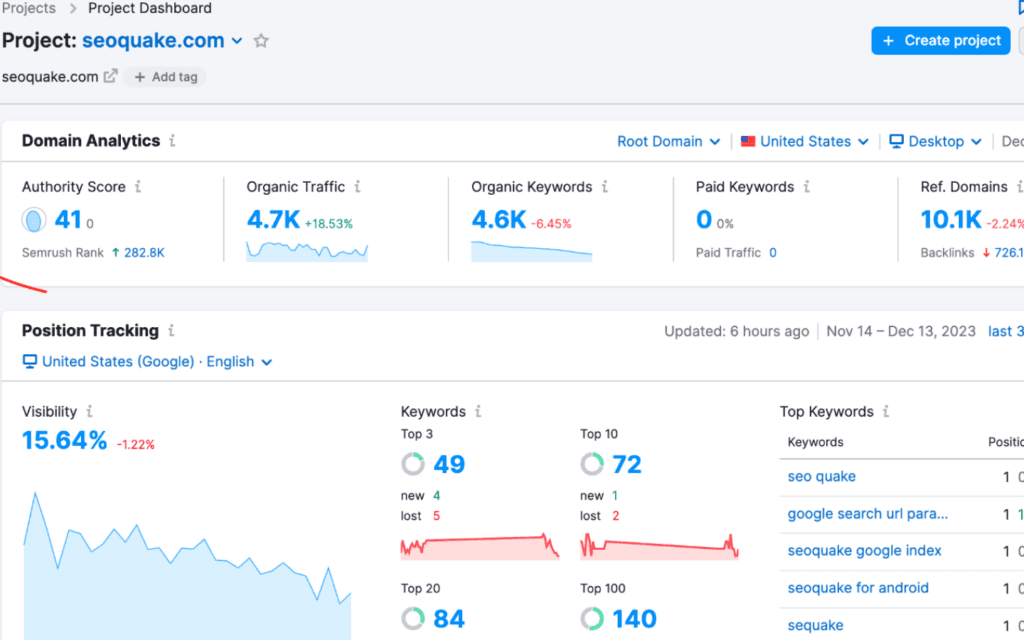
Task: Open Top 20 keywords count 84
Action: pos(449,618)
